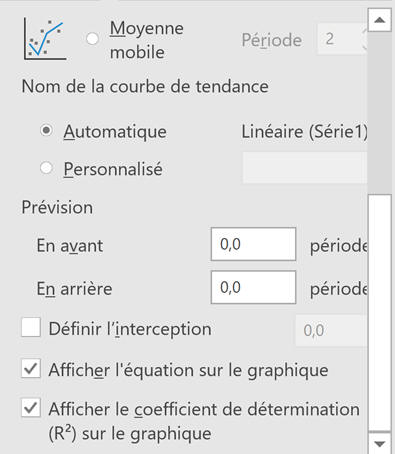Click the Afficher l'équation sur le graphique label

pos(188,370)
